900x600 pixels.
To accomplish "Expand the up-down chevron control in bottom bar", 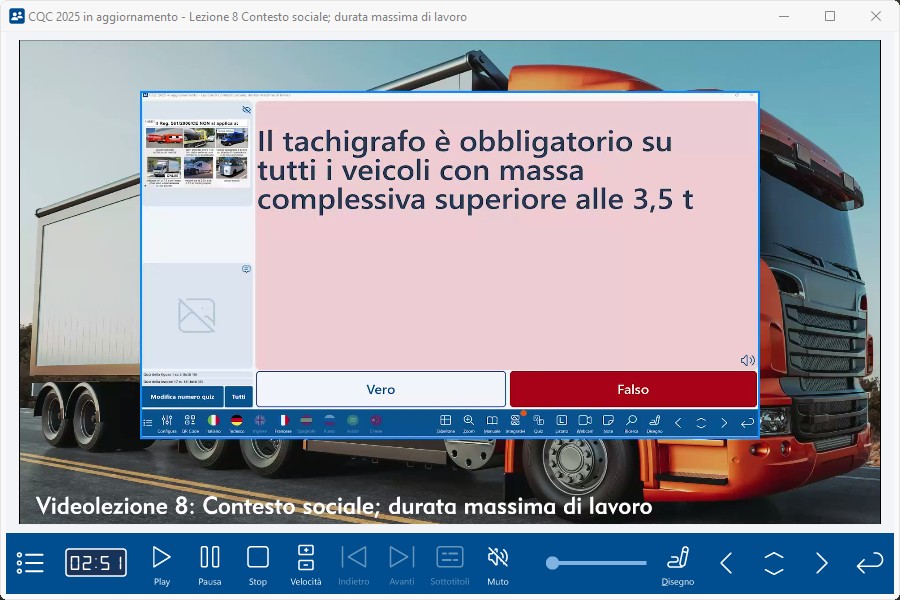I will [774, 563].
